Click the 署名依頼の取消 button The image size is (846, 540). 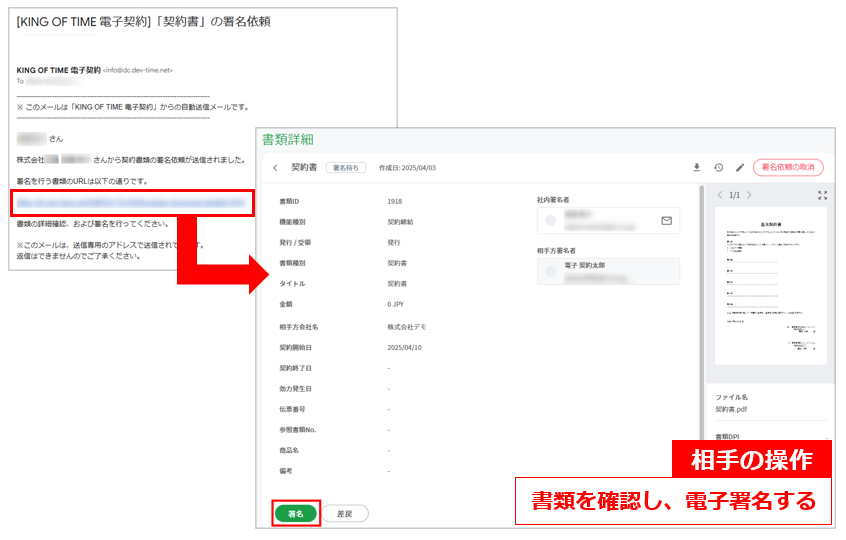click(x=788, y=167)
